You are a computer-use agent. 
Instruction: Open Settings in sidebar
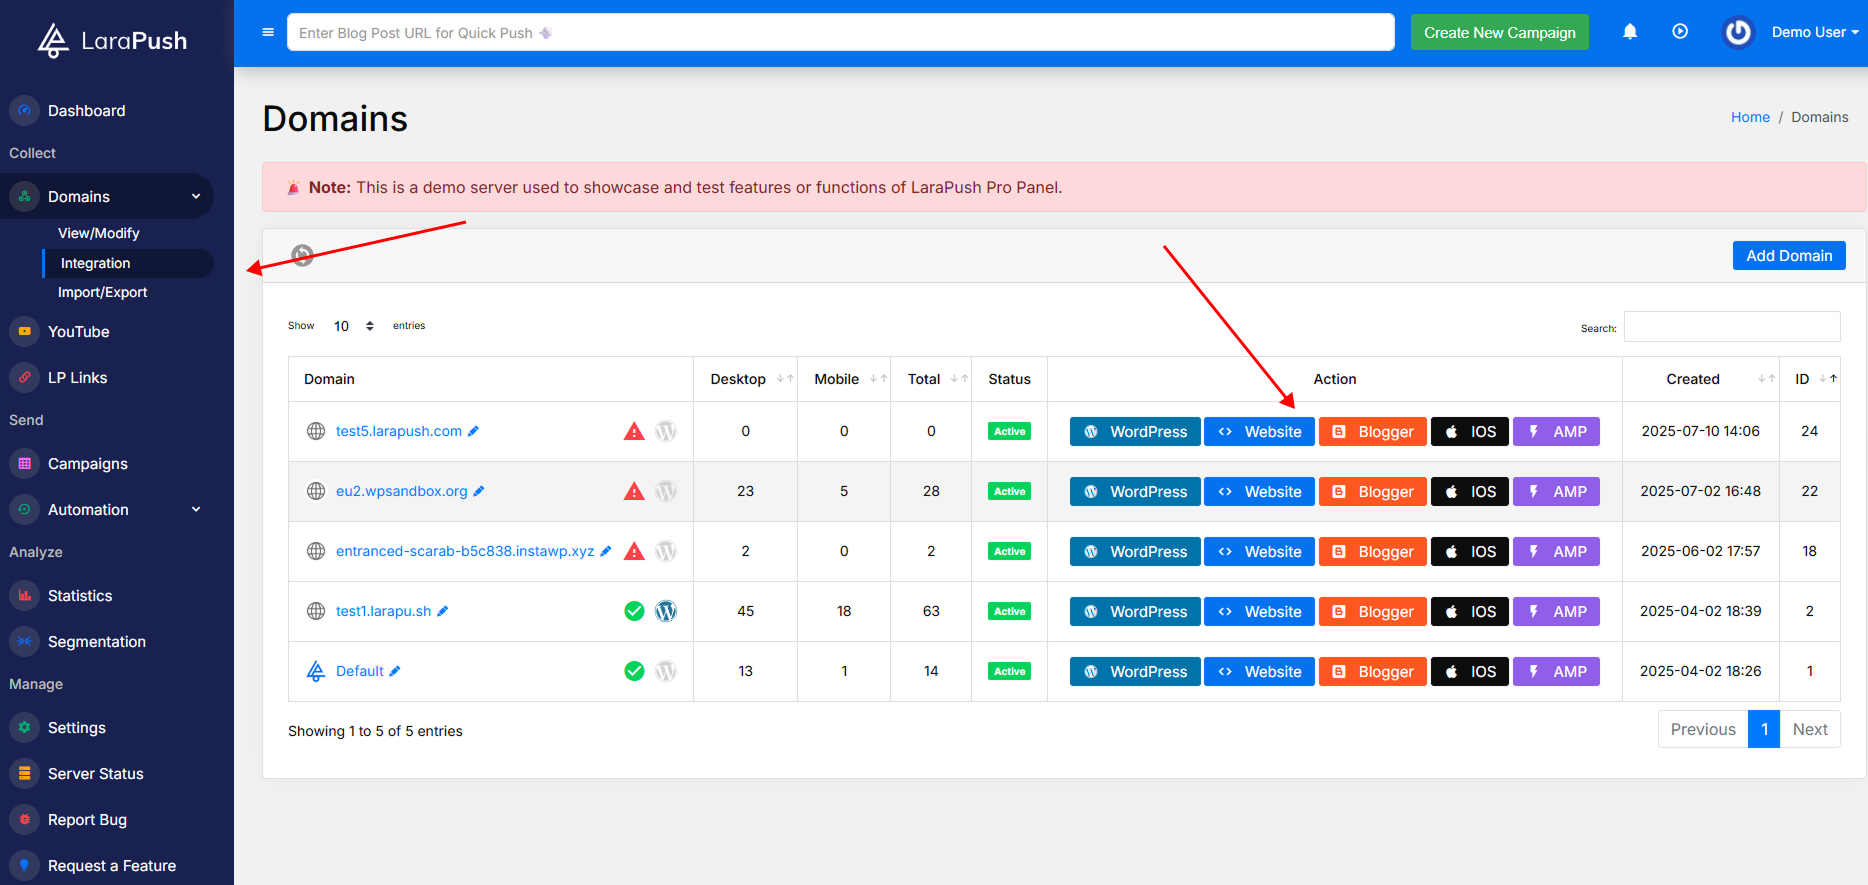pos(77,728)
